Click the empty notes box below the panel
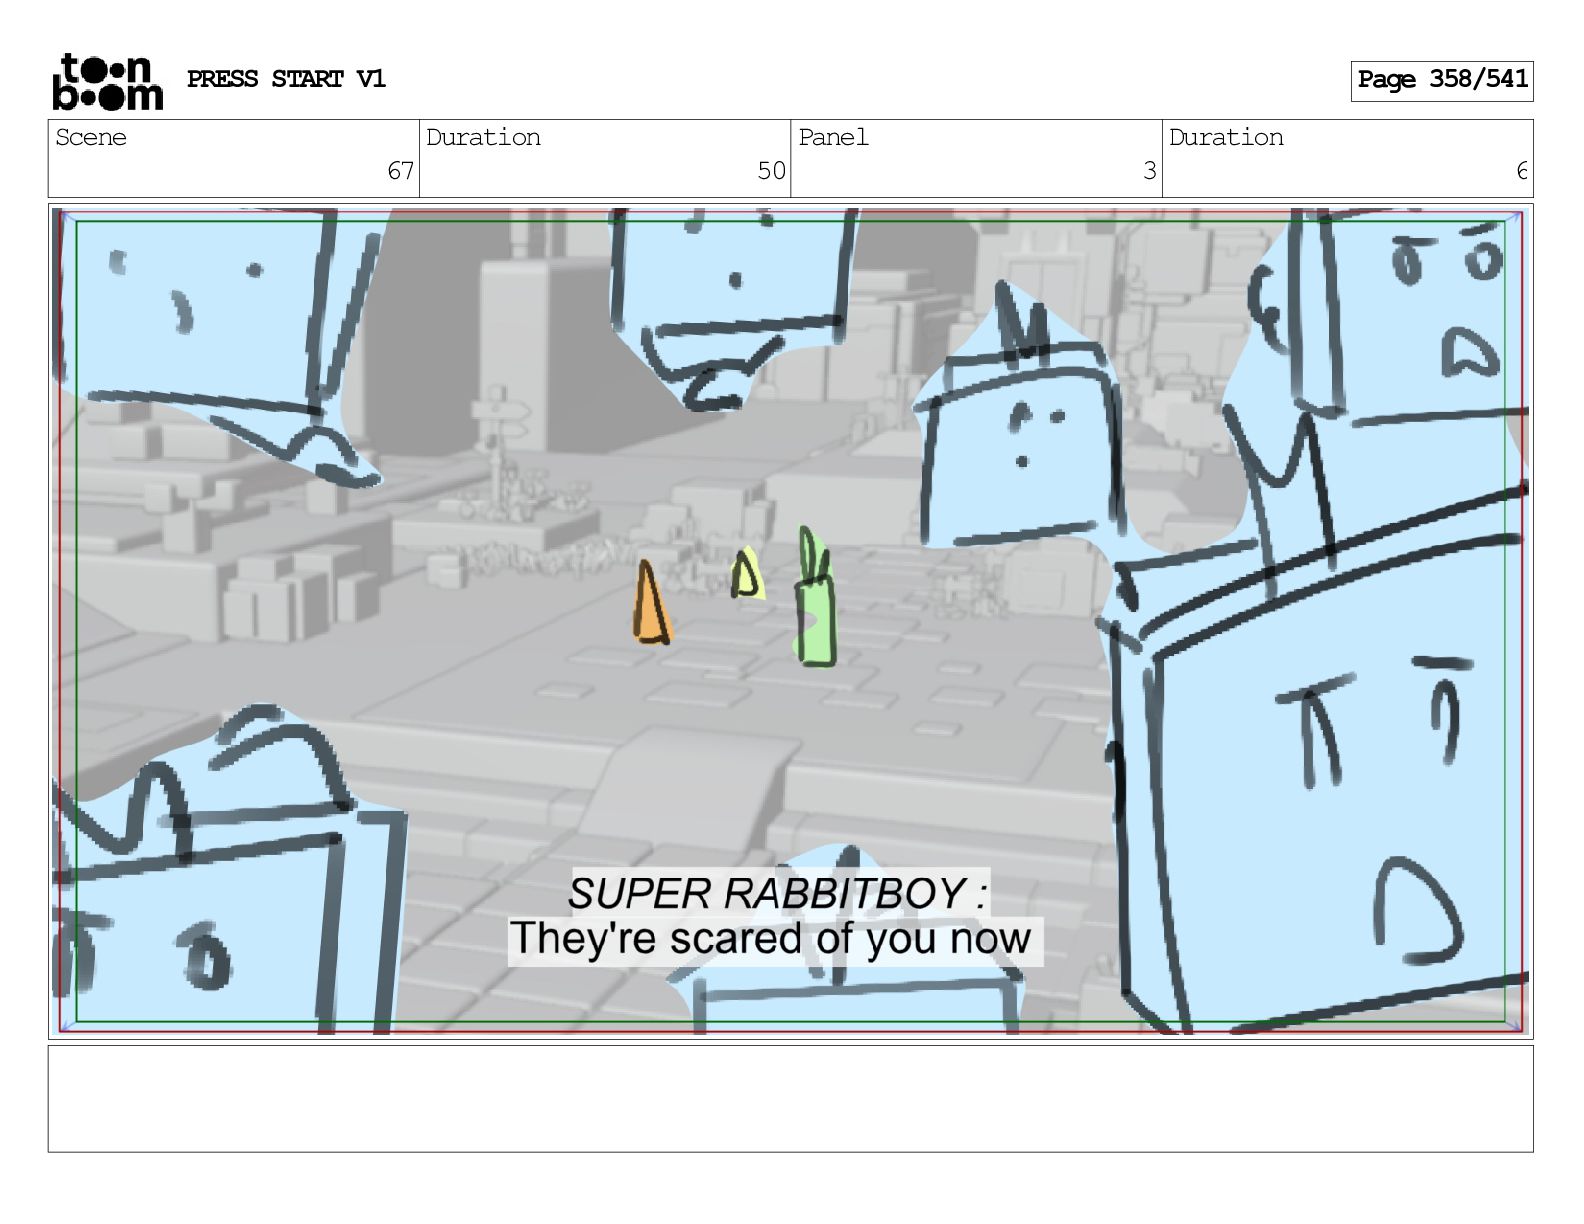The width and height of the screenshot is (1584, 1224). click(790, 1098)
